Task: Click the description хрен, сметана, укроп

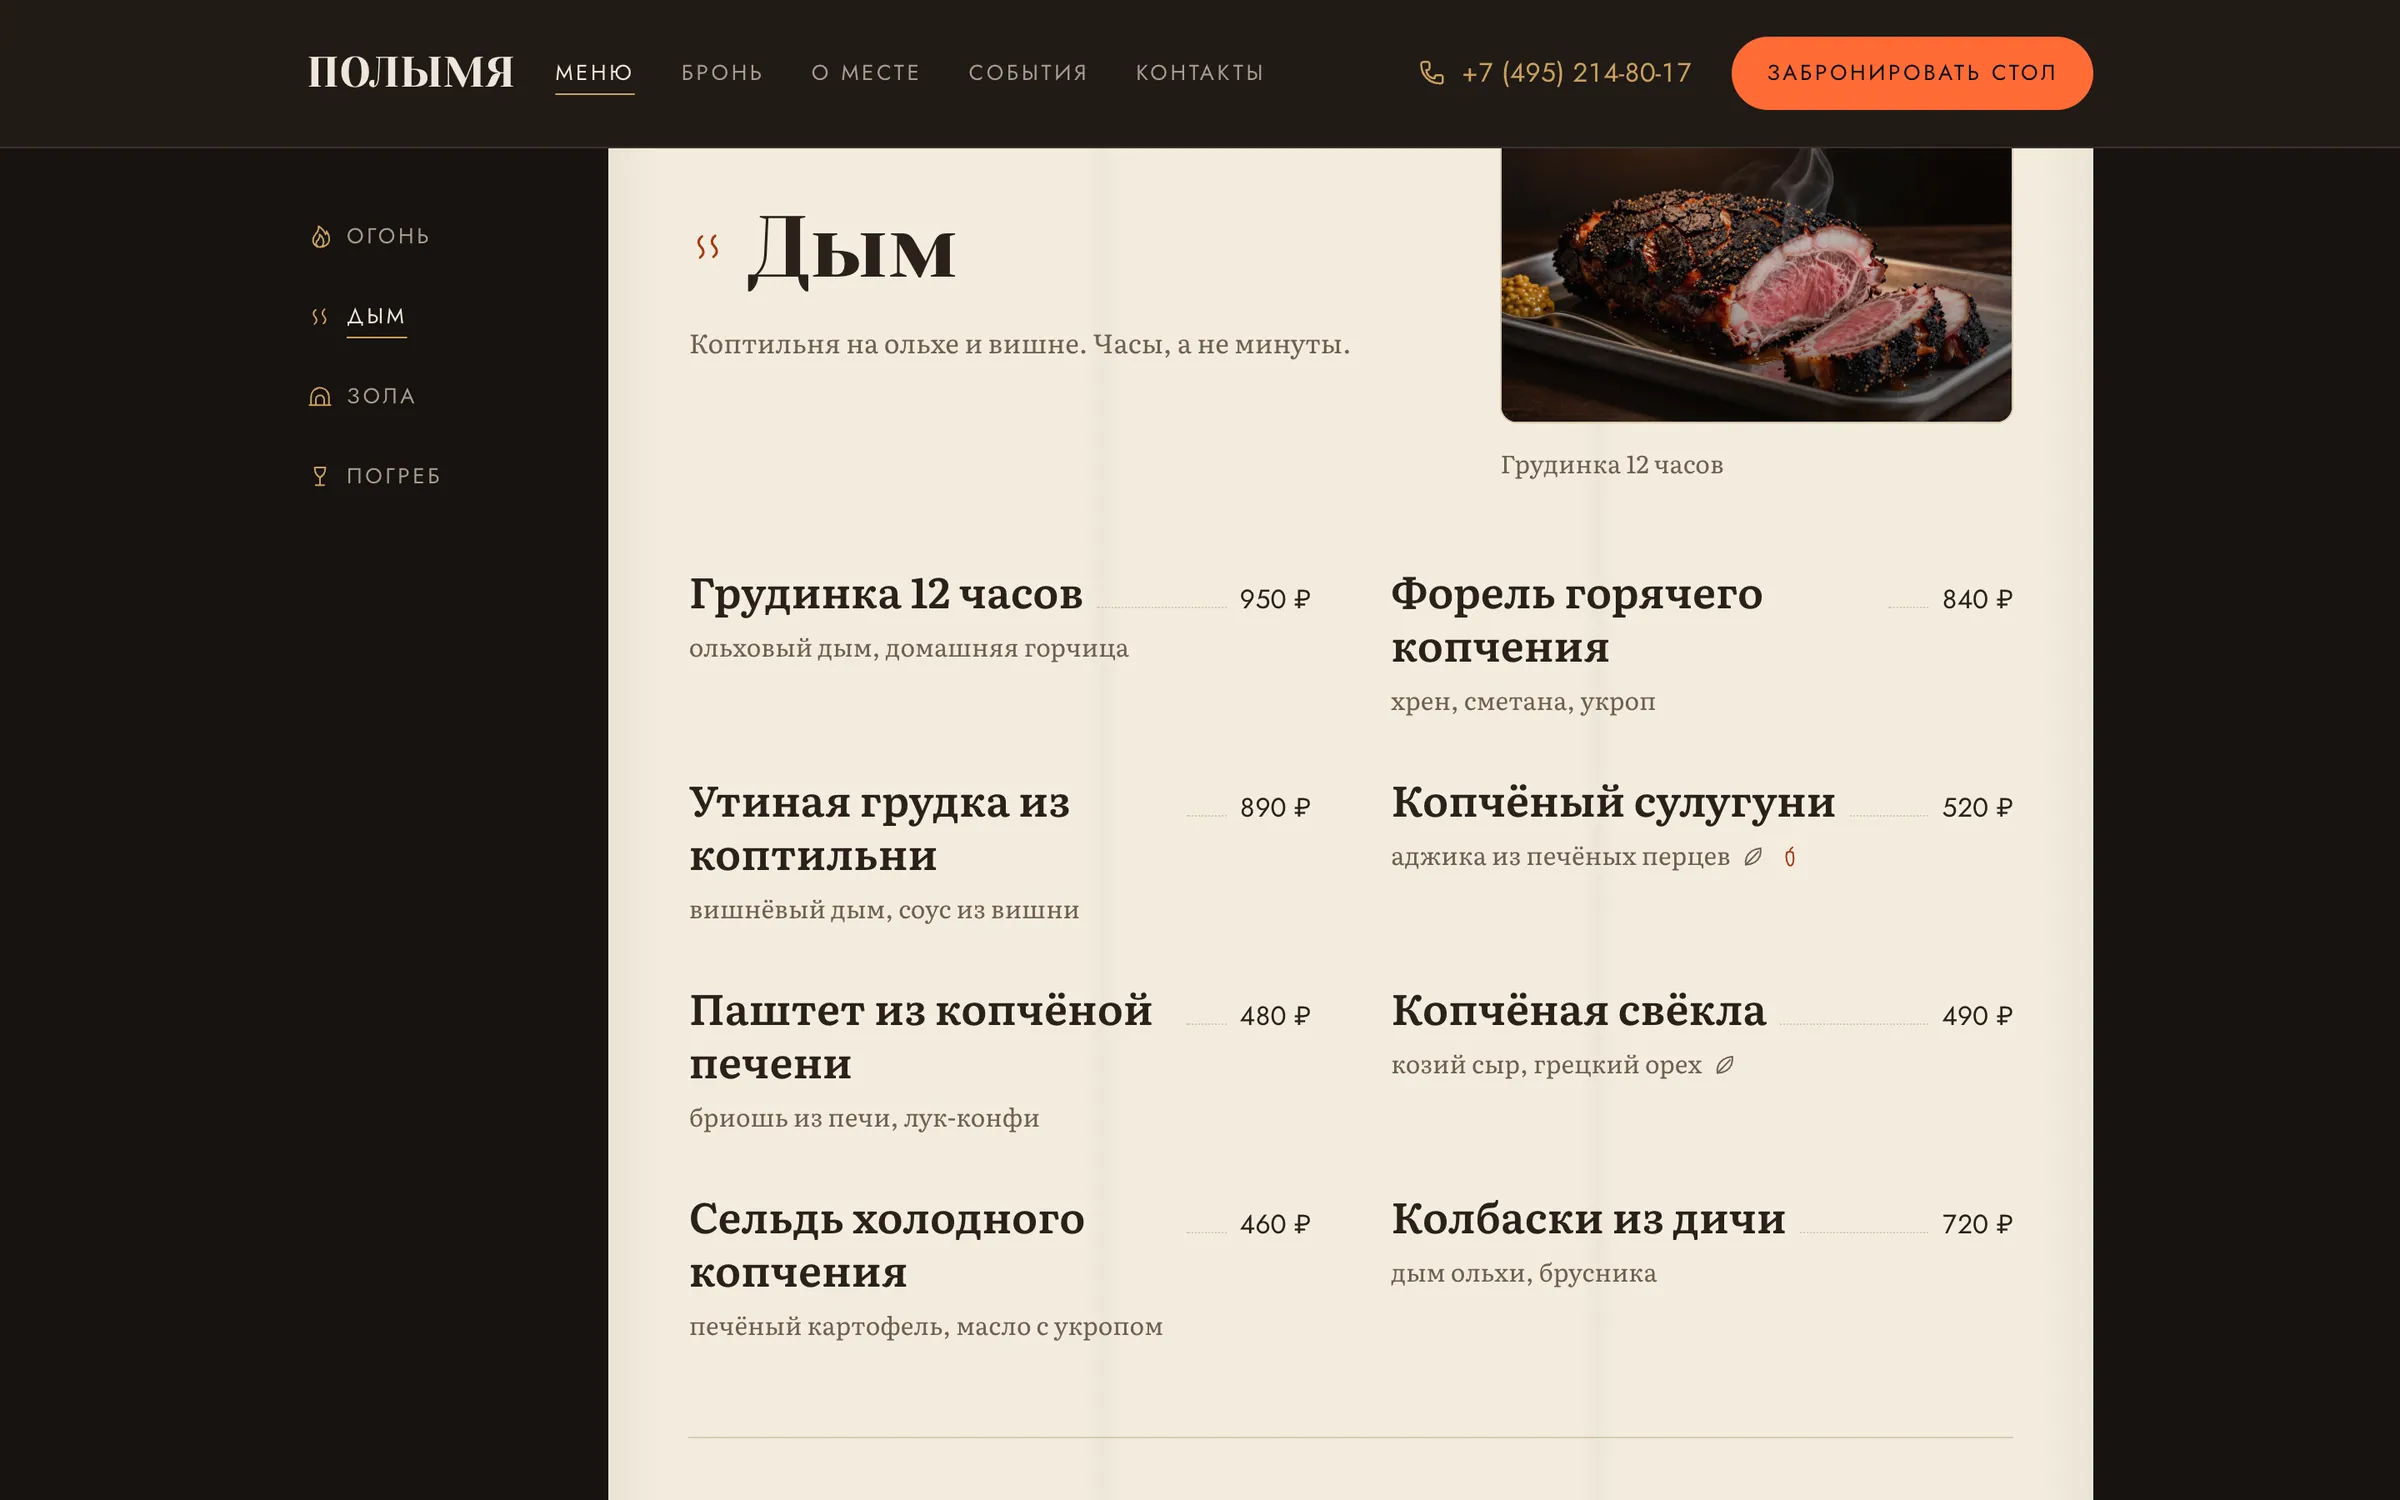Action: 1523,702
